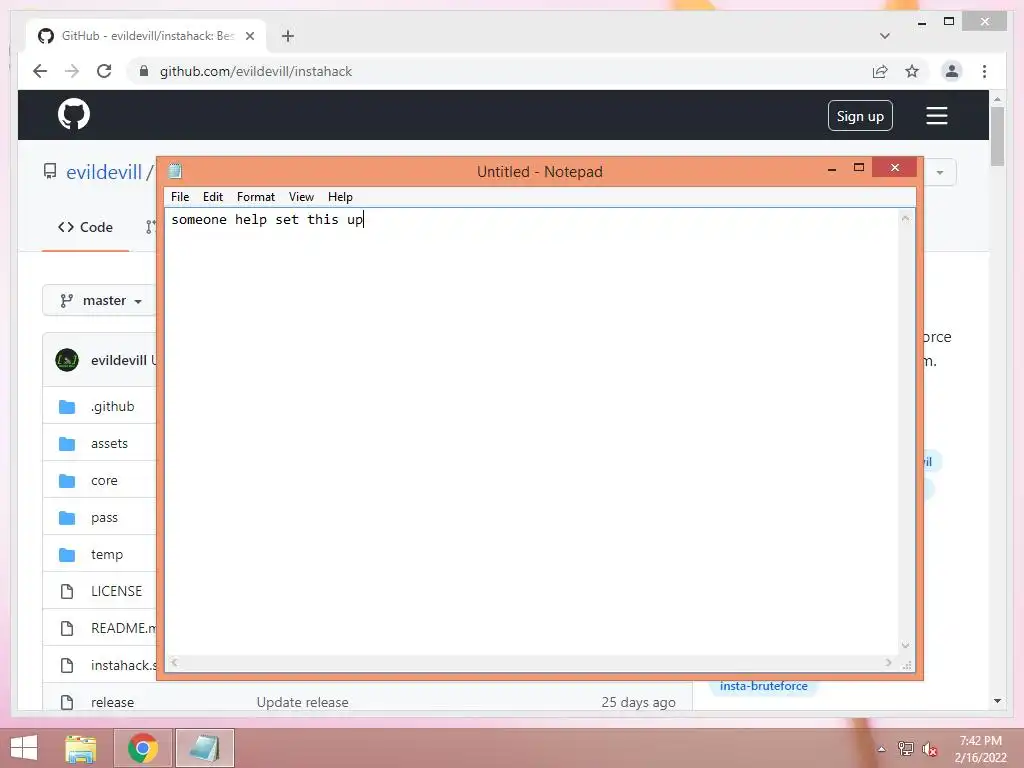Open Notepad File menu
This screenshot has width=1024, height=768.
pos(180,197)
